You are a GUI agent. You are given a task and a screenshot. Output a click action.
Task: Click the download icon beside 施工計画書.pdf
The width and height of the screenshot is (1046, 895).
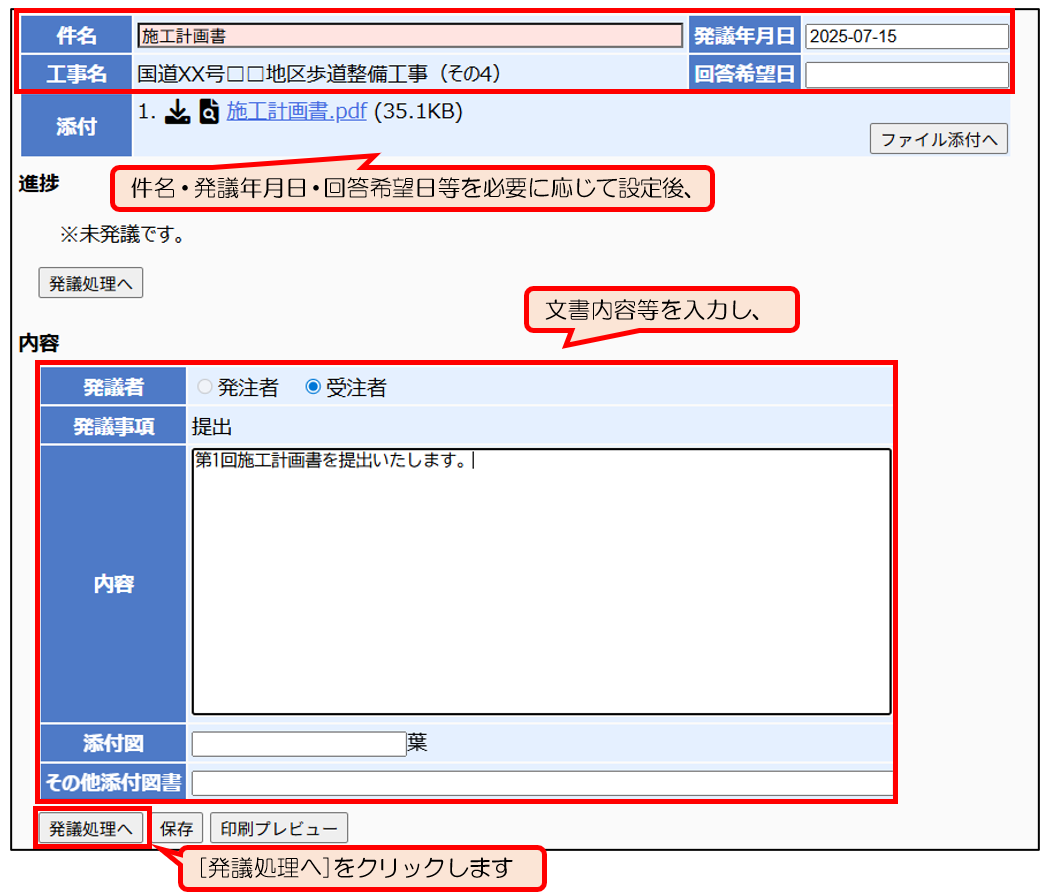176,112
